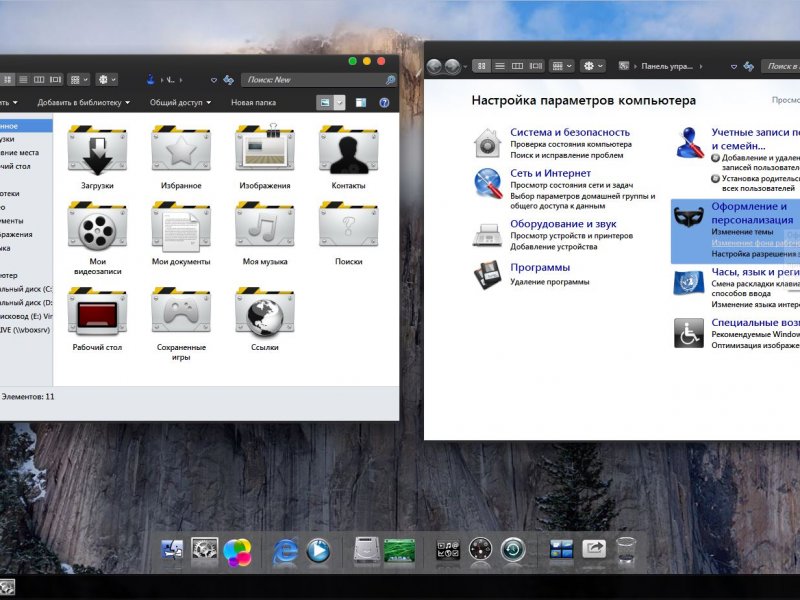Screen dimensions: 800x600
Task: Open Система и безопасность category
Action: click(x=570, y=132)
